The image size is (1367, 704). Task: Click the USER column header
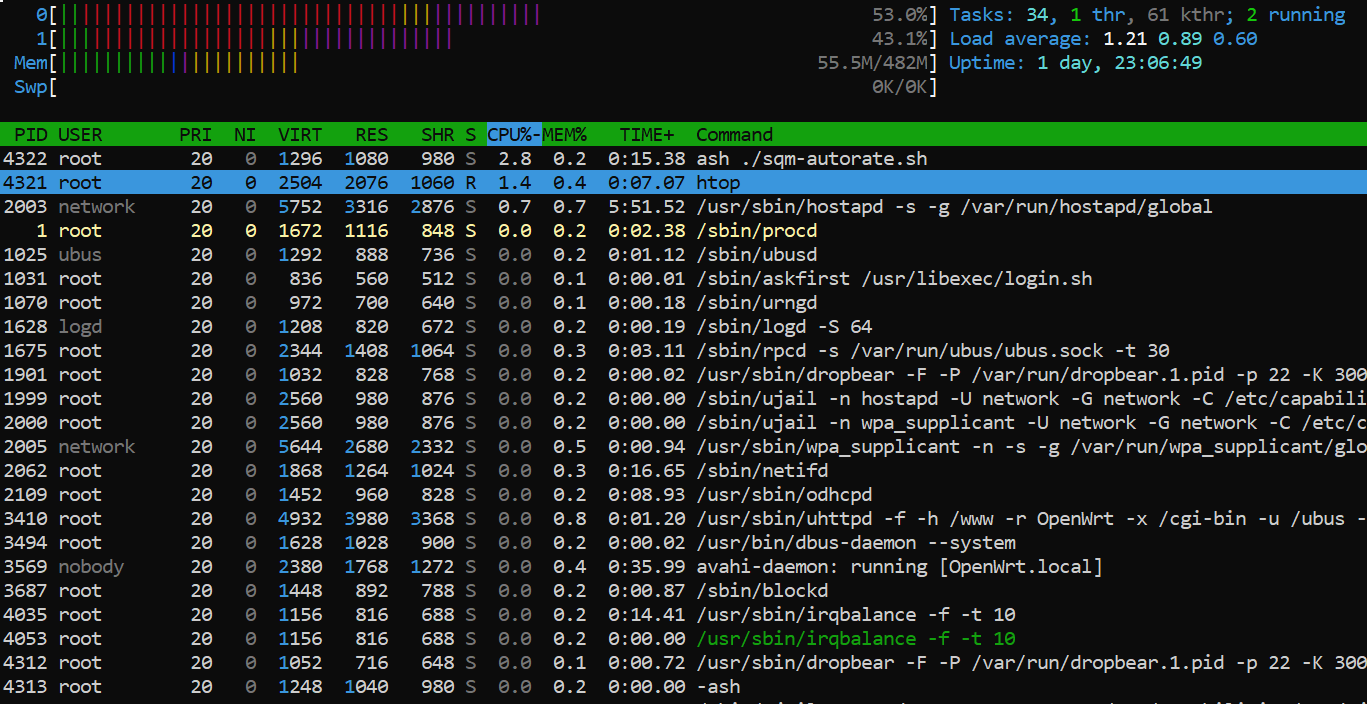coord(80,135)
